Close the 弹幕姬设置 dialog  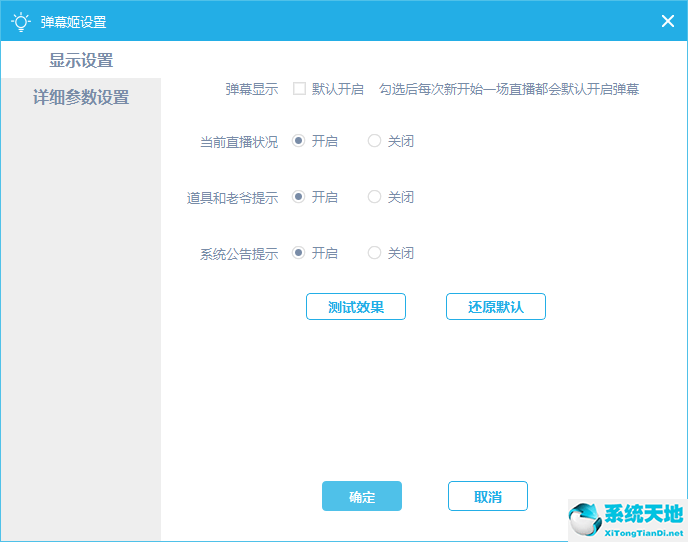click(667, 21)
